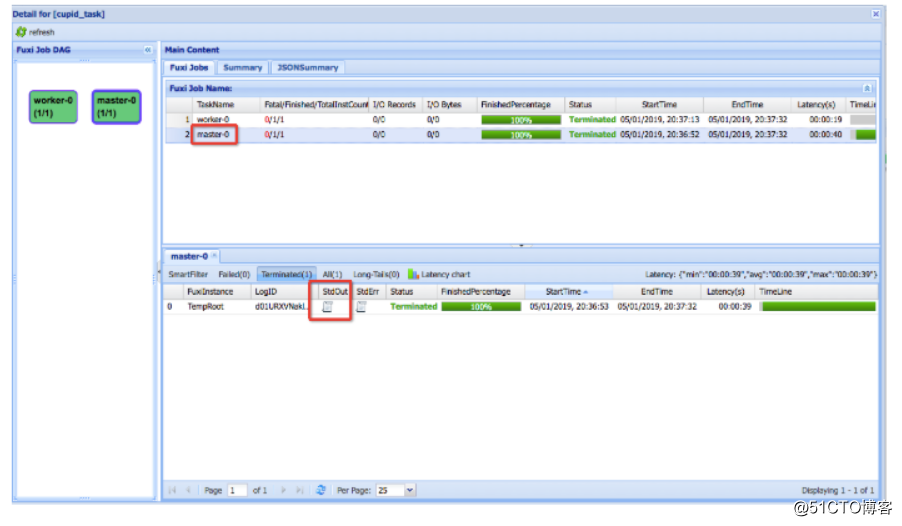Click the splitter collapse handle above master-0 tab
The width and height of the screenshot is (902, 526).
pyautogui.click(x=521, y=246)
